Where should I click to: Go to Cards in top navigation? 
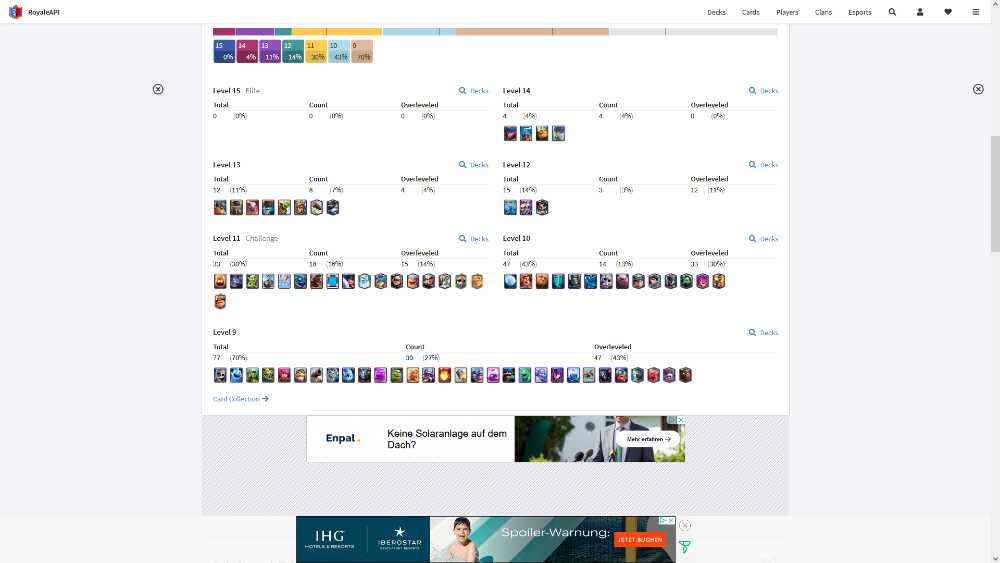click(x=751, y=12)
